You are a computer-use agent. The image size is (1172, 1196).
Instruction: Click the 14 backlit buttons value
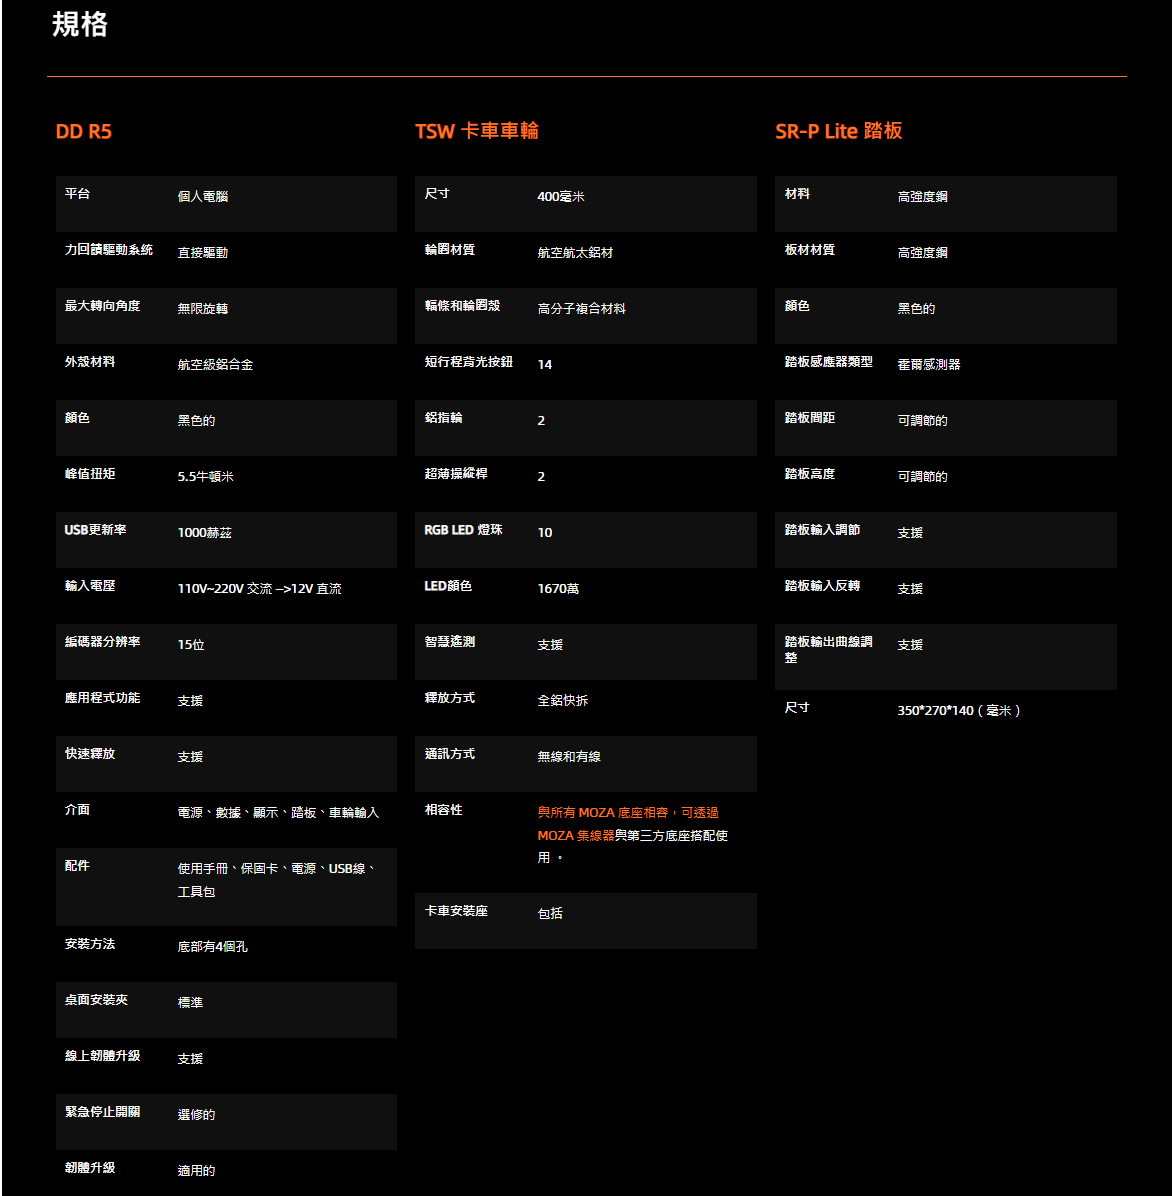click(544, 365)
